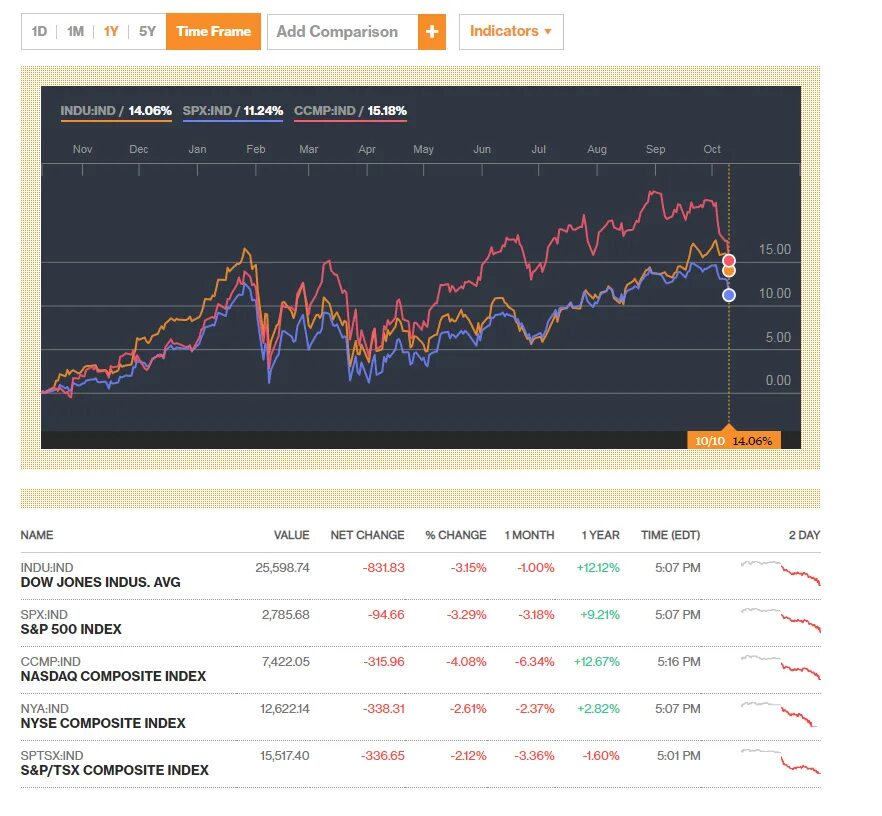Open the NYSE COMPOSITE INDEX link
This screenshot has height=816, width=882.
point(103,724)
